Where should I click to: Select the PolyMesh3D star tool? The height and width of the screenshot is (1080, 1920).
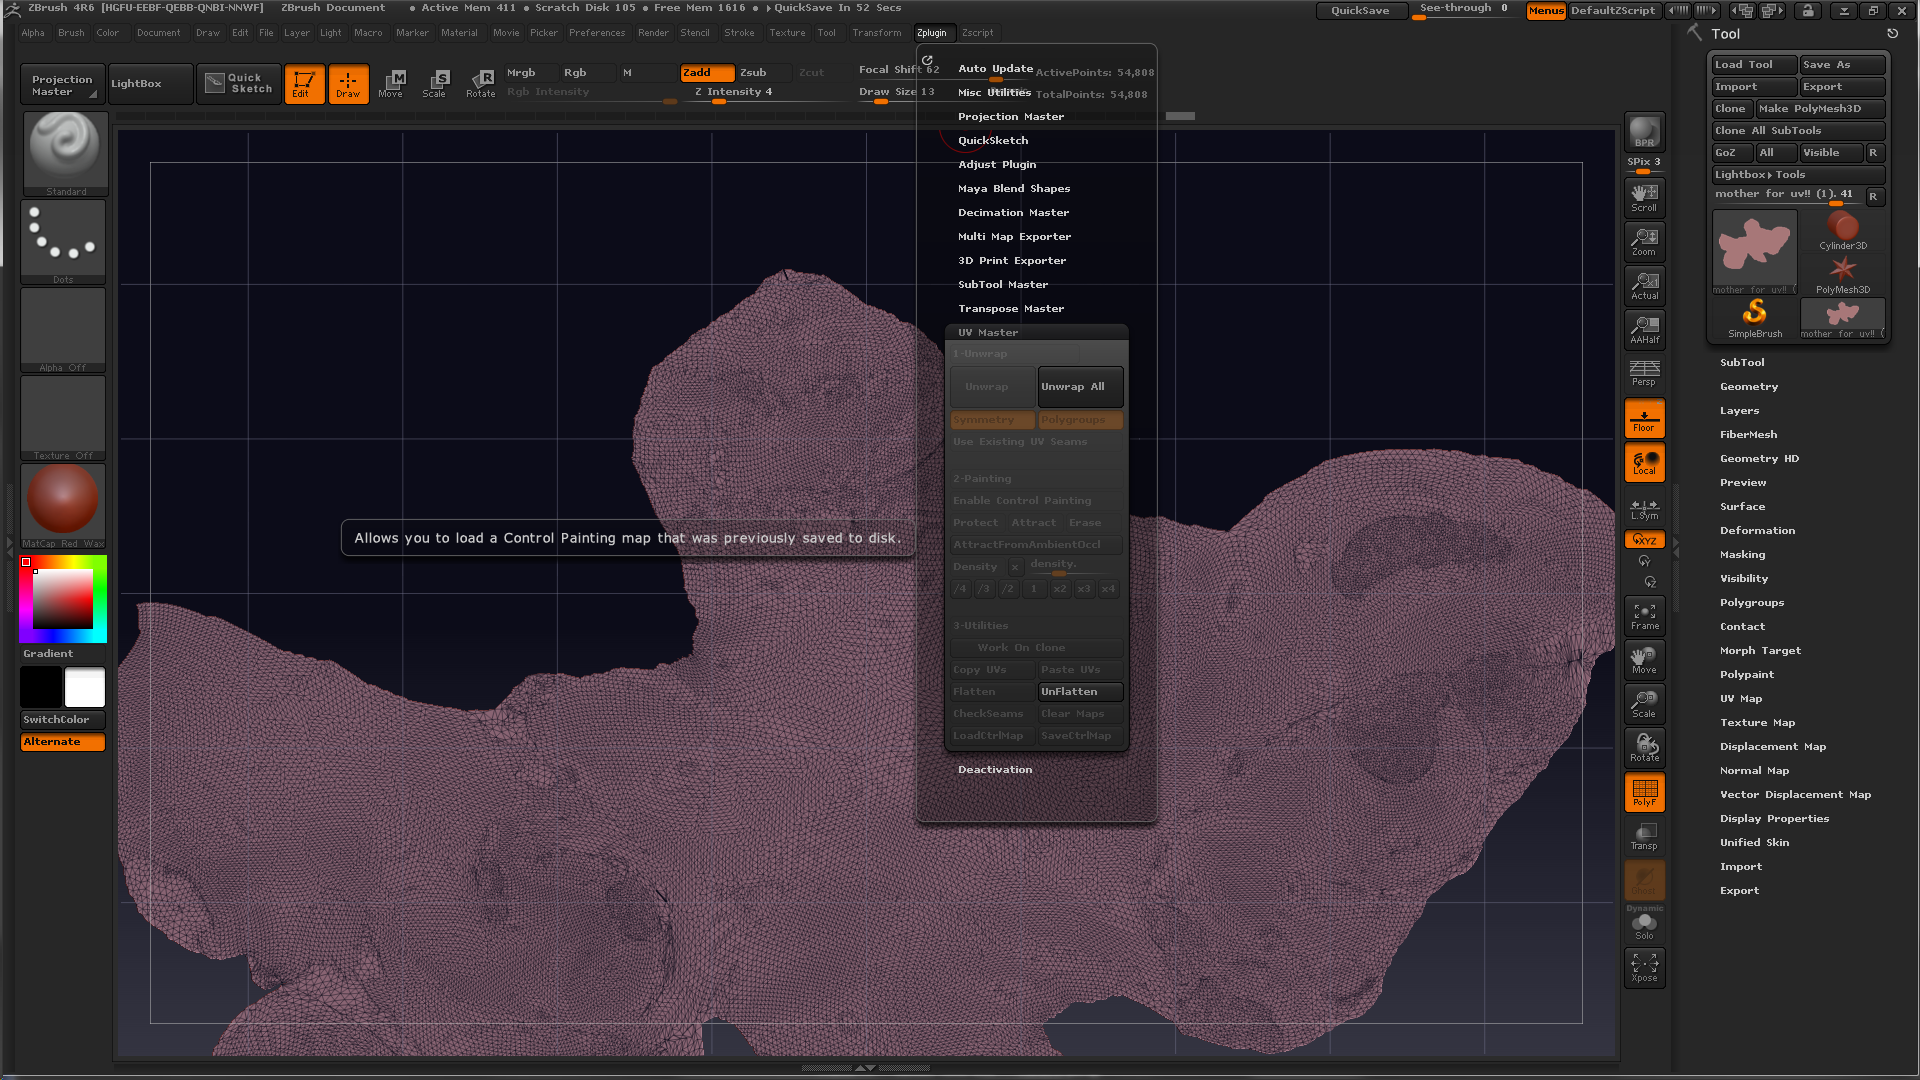[1842, 275]
